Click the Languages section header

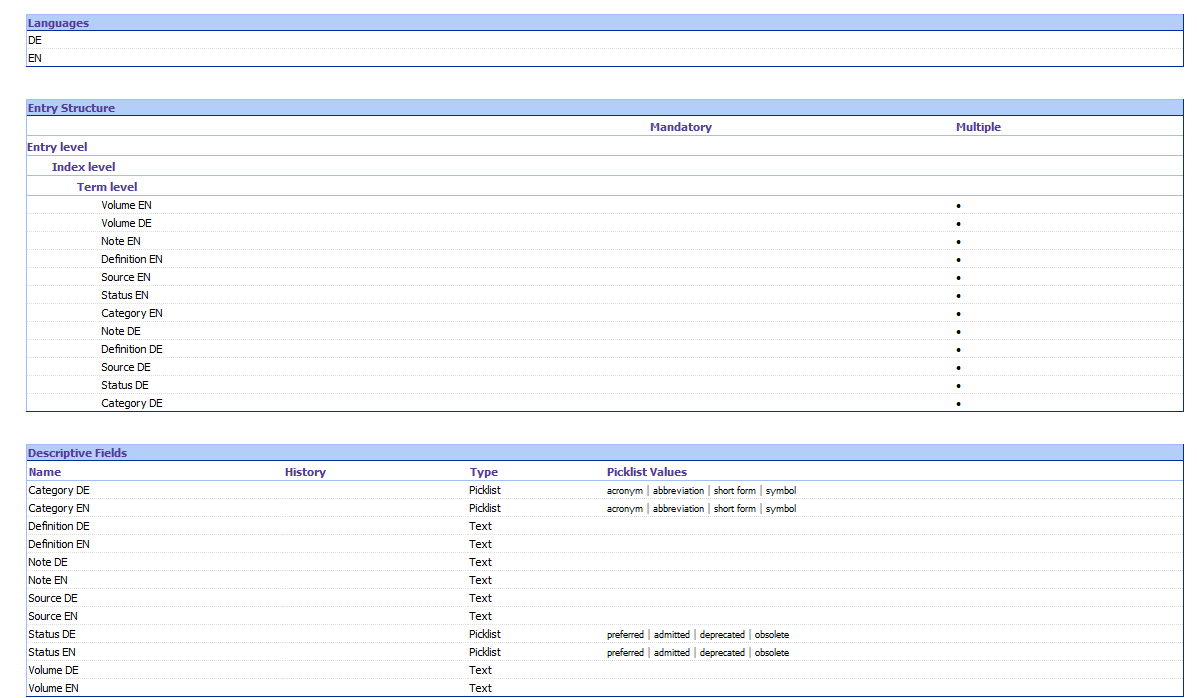click(x=58, y=23)
